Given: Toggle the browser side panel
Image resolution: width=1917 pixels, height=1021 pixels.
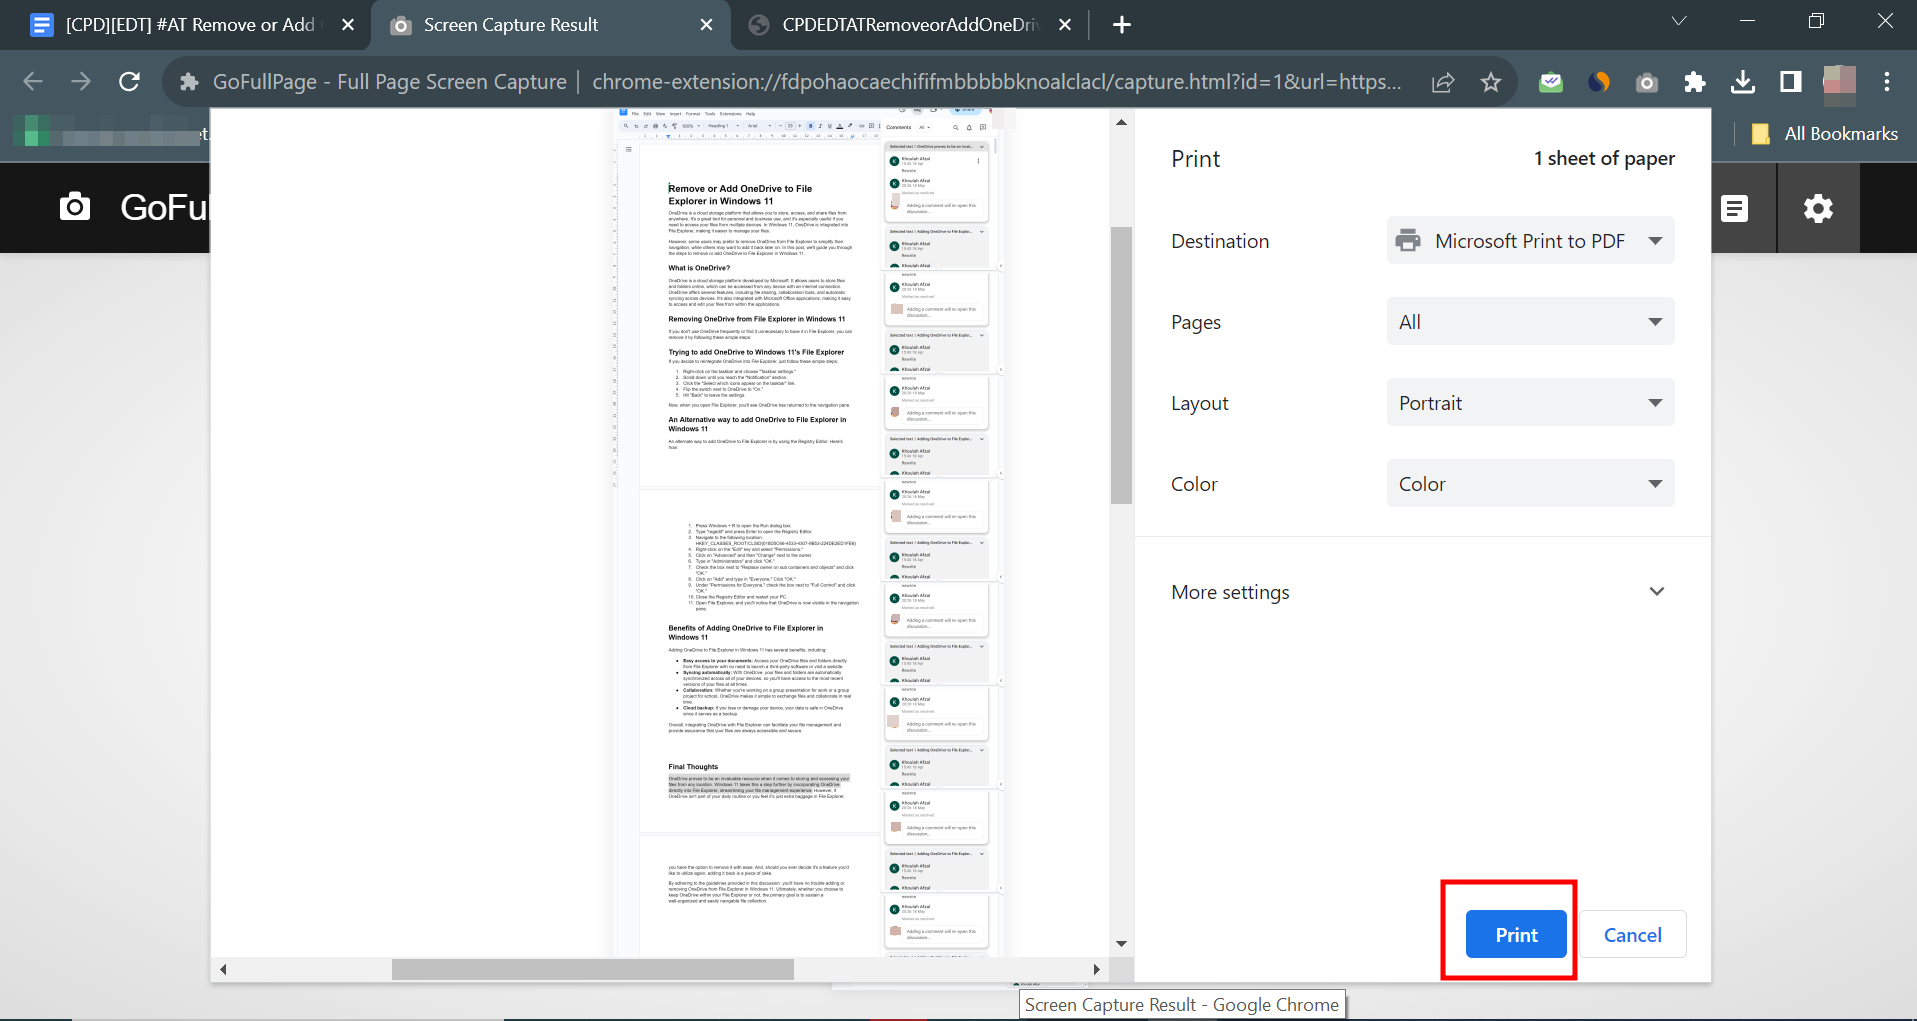Looking at the screenshot, I should click(1791, 82).
